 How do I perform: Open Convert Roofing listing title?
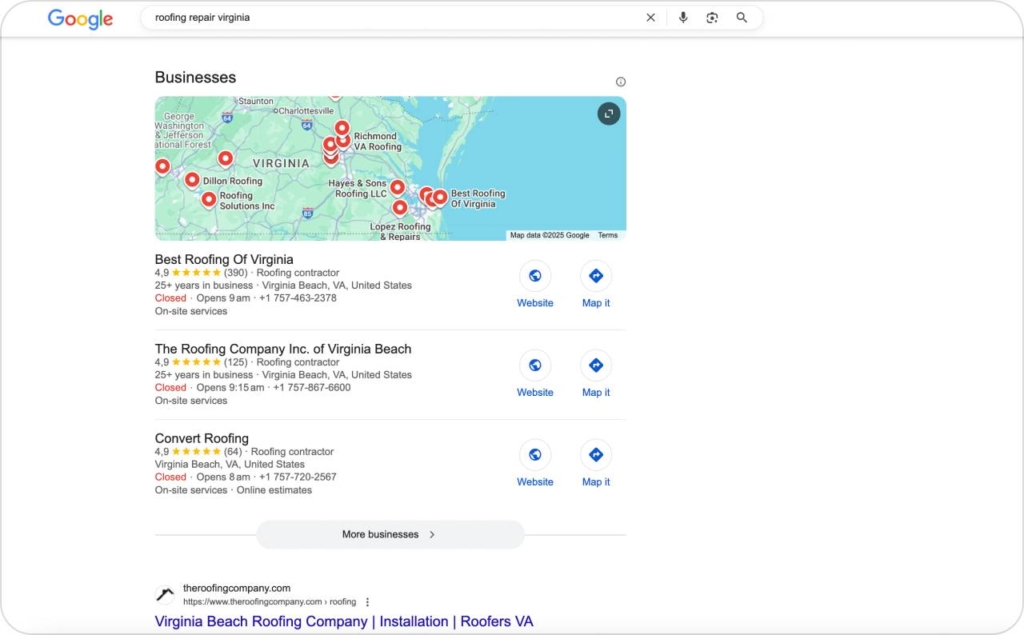pos(202,438)
